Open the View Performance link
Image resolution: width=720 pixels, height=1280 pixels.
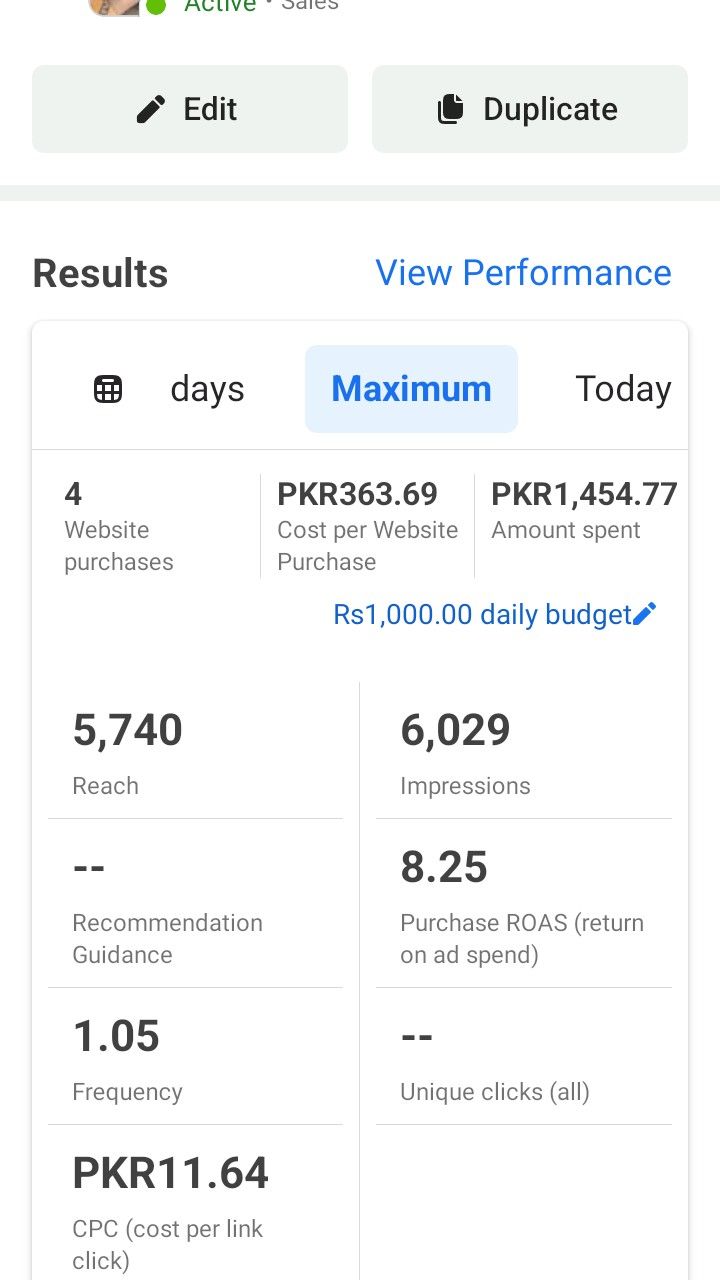(x=523, y=273)
